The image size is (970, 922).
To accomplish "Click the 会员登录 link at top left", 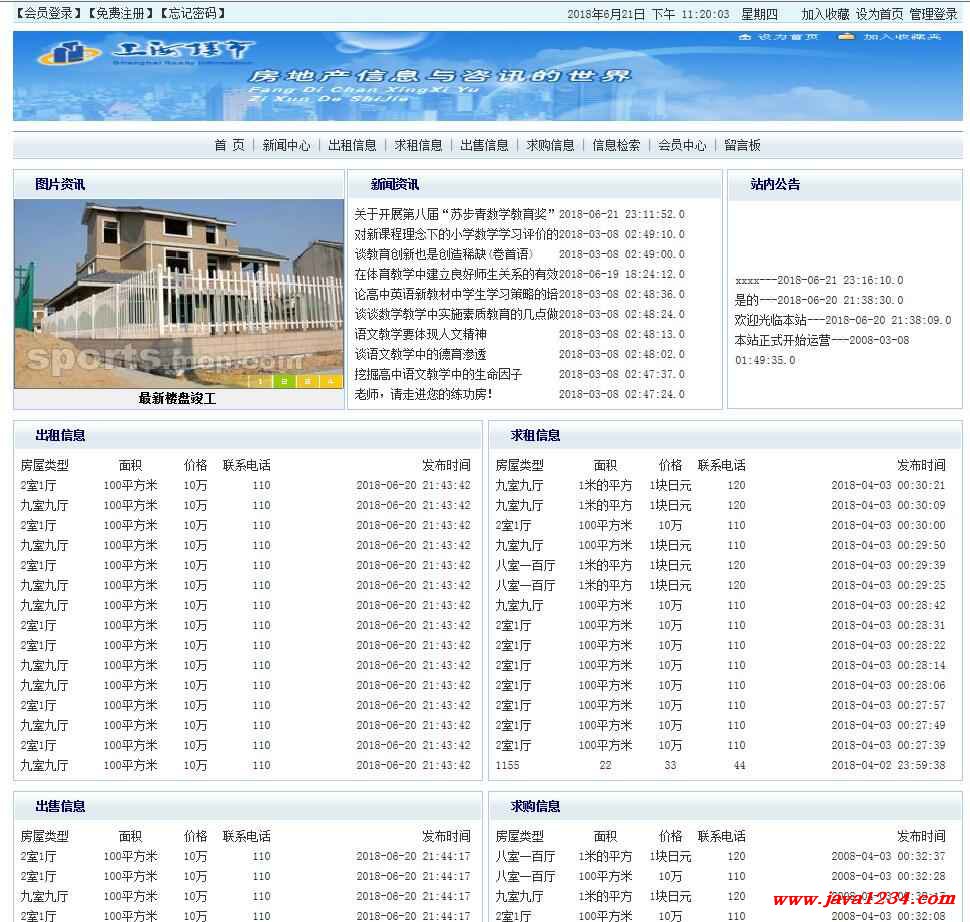I will coord(48,14).
